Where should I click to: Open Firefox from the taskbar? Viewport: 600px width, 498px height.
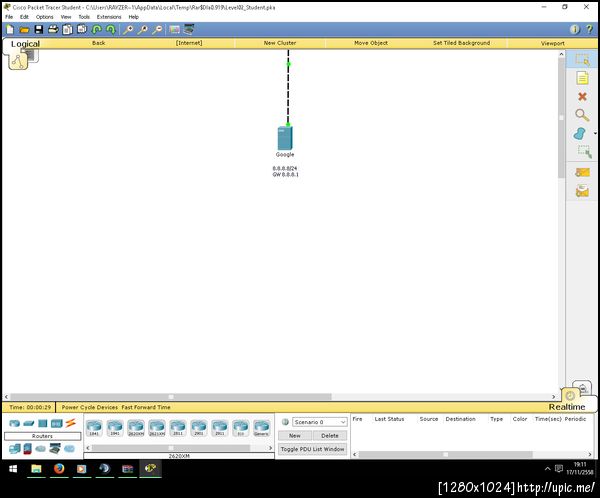(59, 469)
